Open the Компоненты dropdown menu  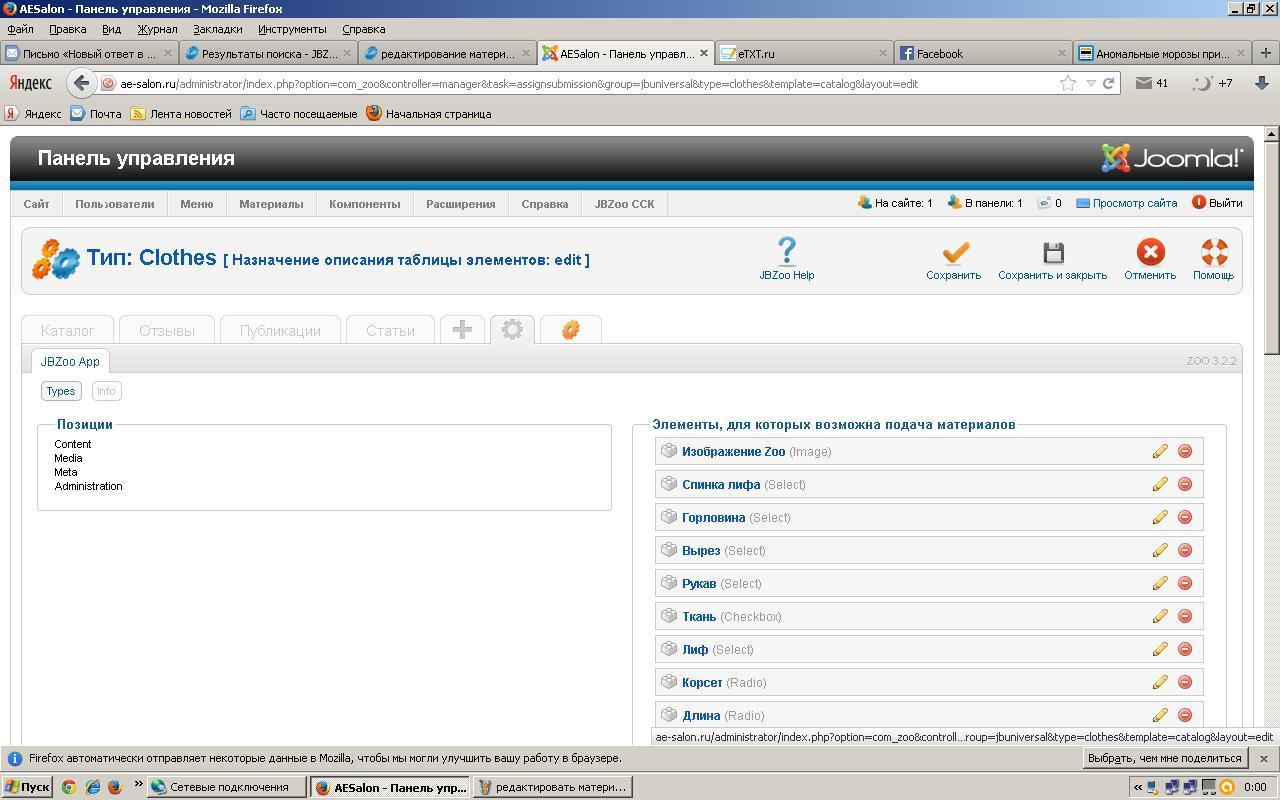point(364,204)
